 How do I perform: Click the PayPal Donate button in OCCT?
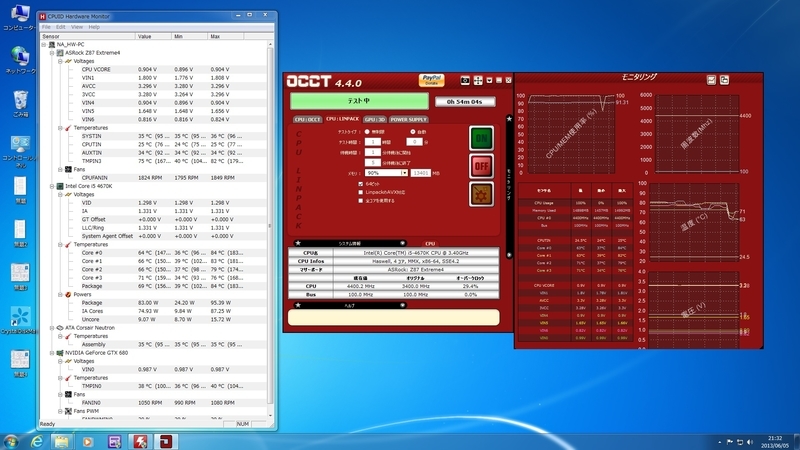432,80
